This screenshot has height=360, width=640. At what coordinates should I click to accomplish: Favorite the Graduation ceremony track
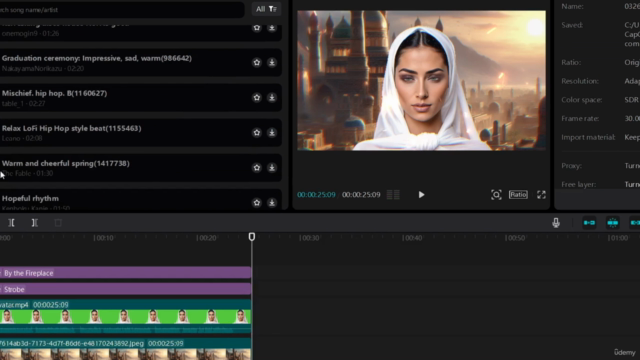(257, 62)
